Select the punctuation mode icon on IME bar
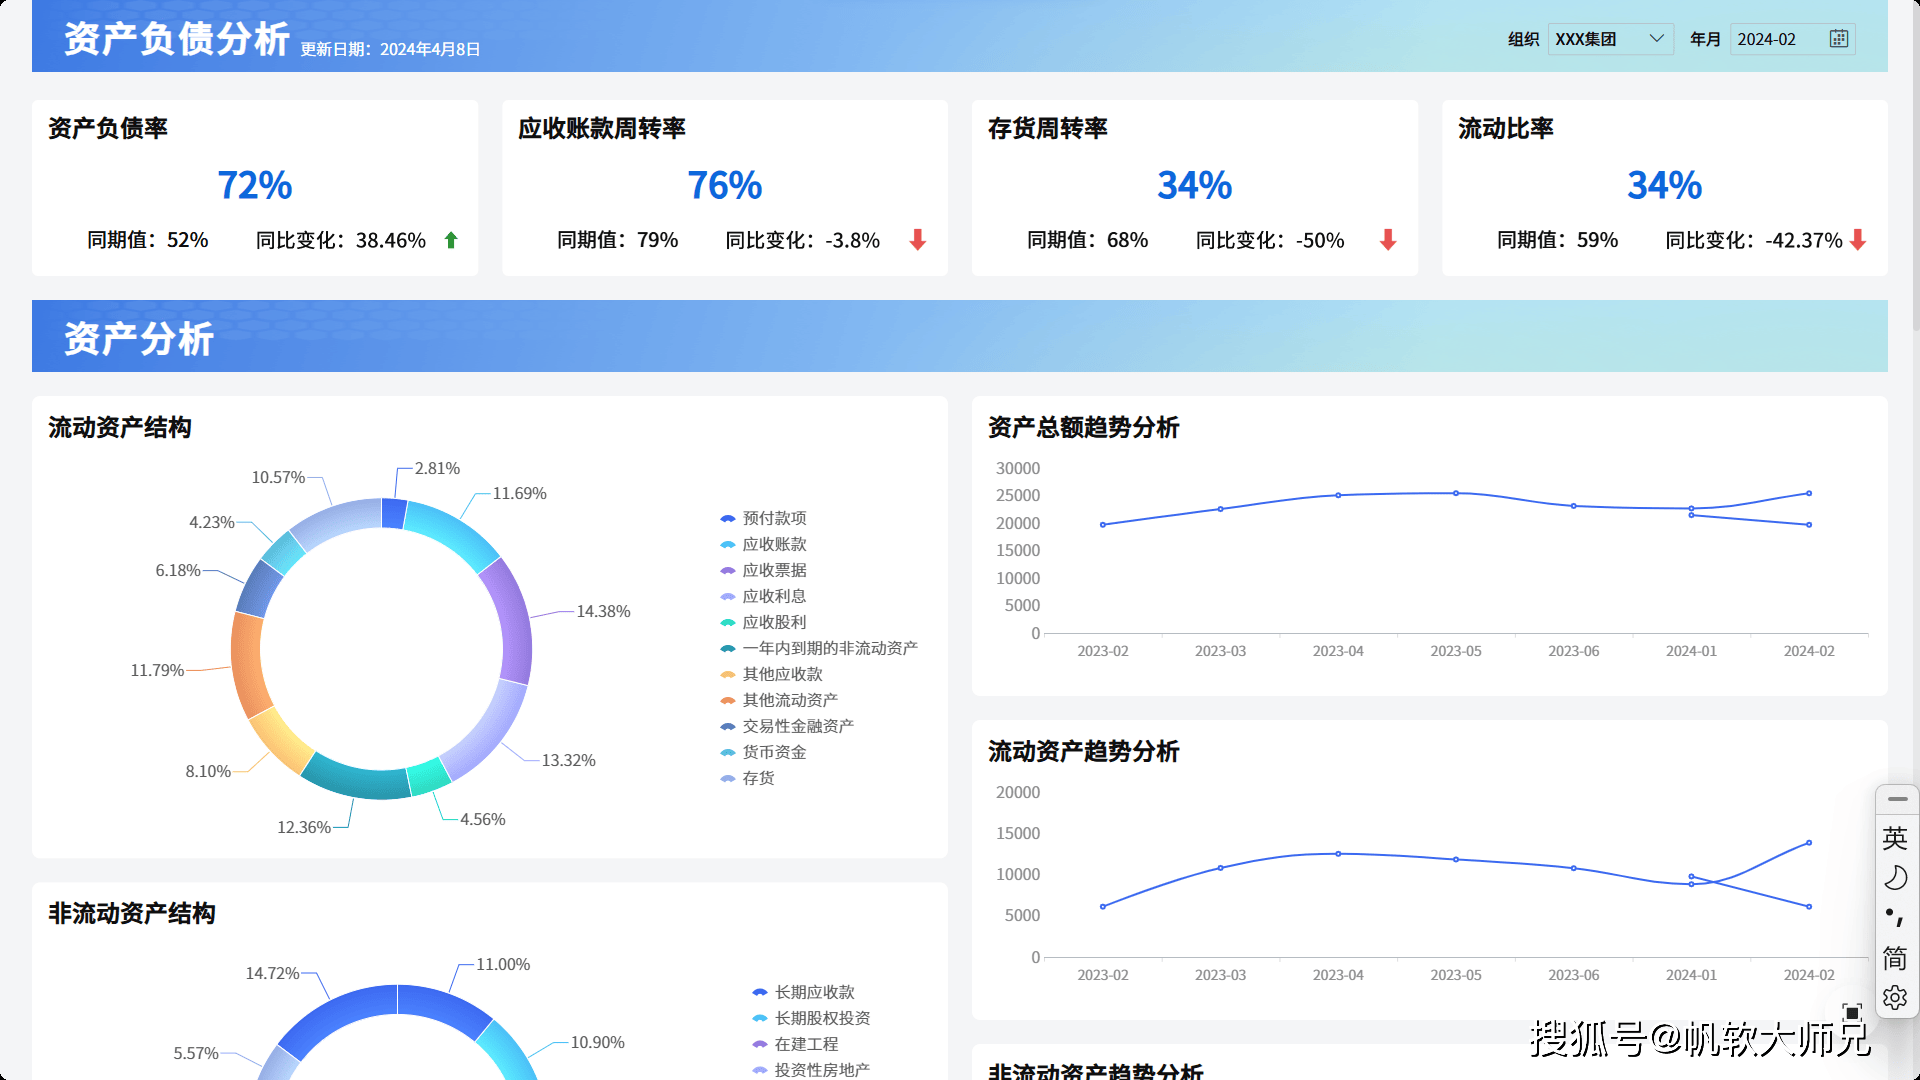 (1896, 916)
